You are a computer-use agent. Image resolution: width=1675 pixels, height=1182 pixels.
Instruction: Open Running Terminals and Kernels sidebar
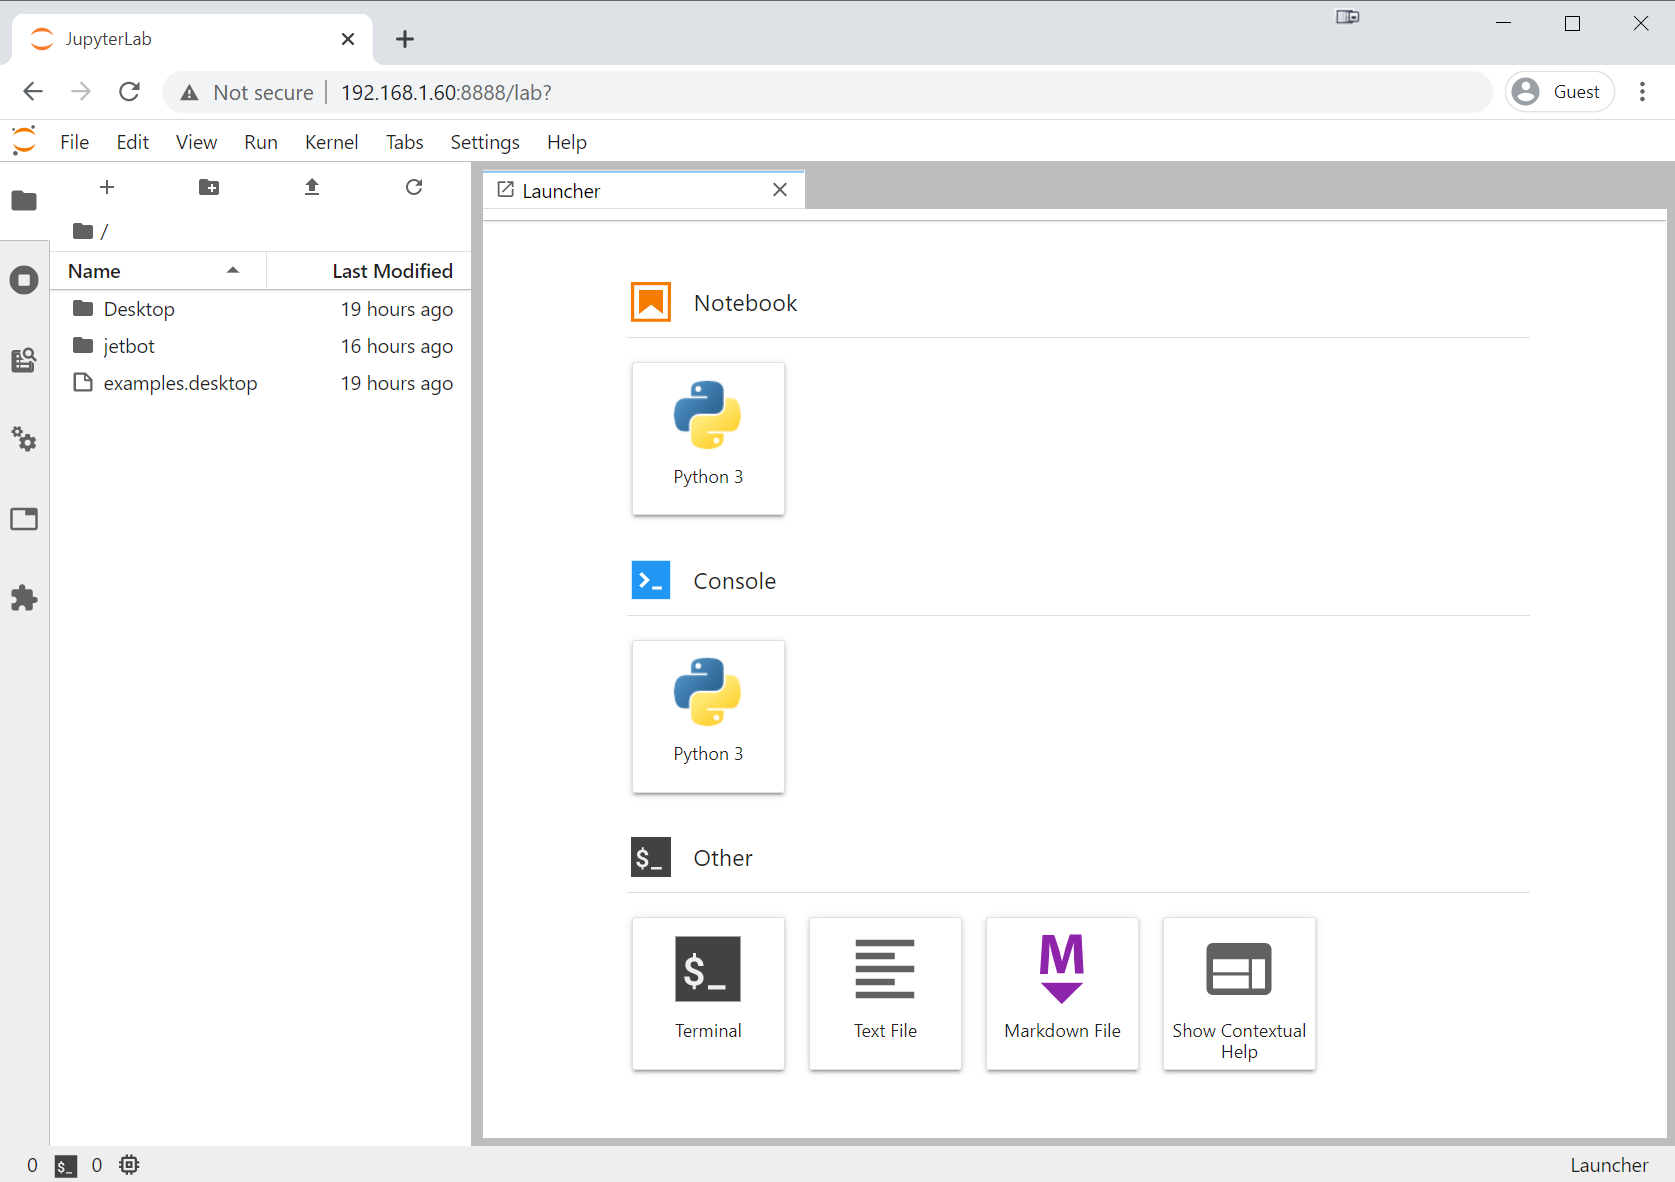click(x=24, y=280)
